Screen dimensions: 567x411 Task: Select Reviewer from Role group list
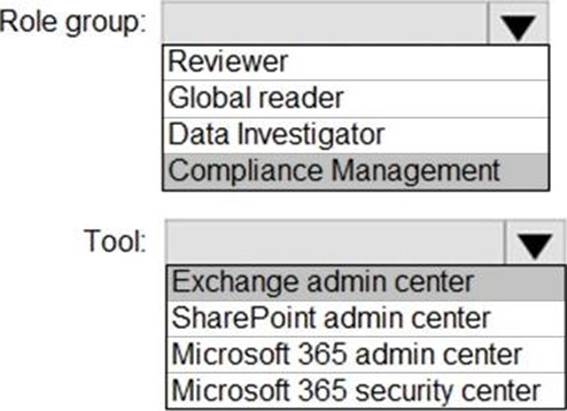(356, 63)
